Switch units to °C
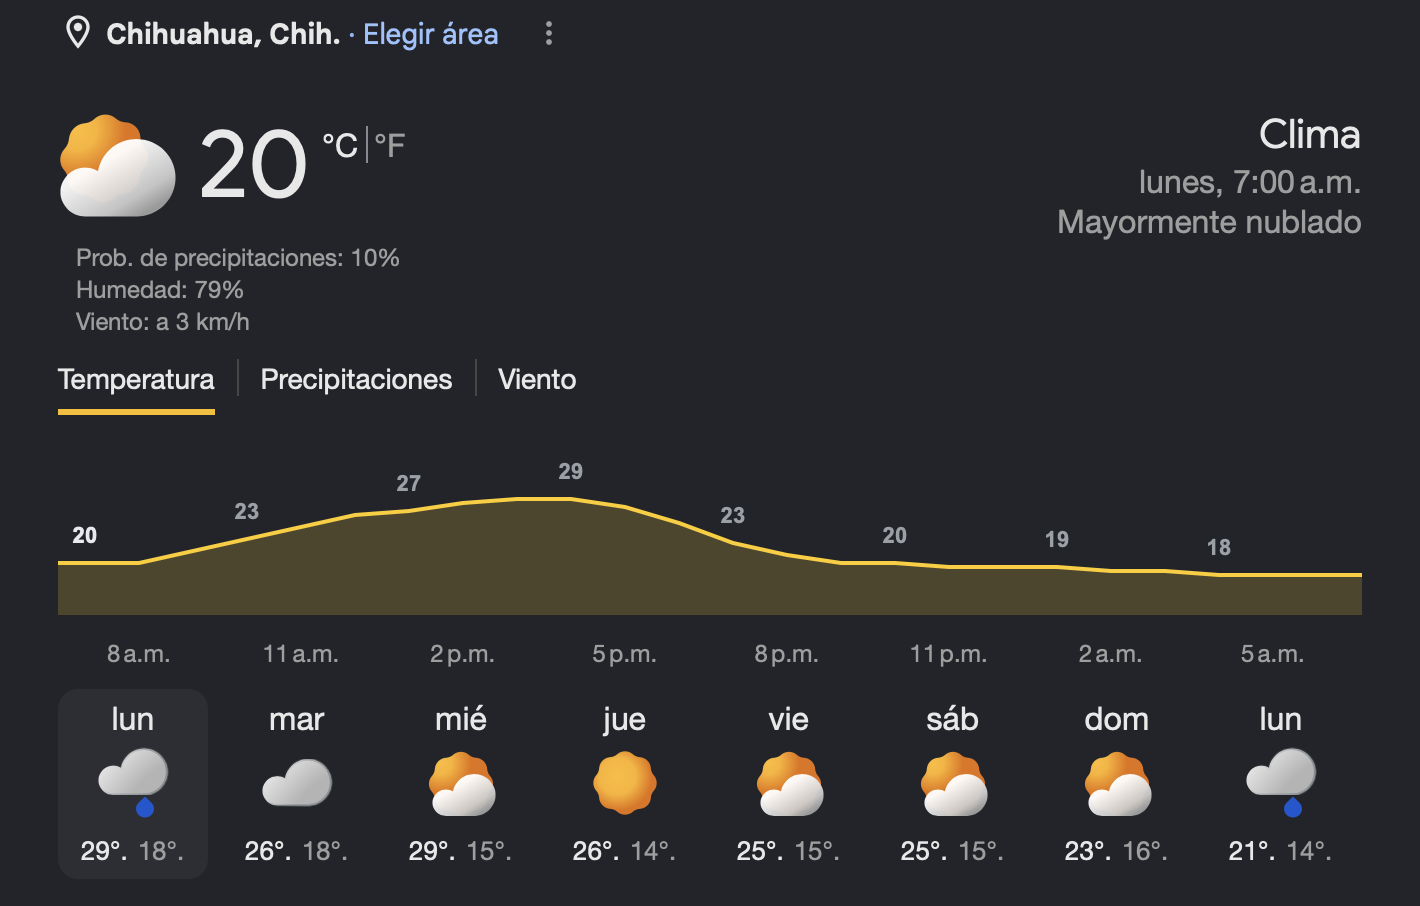 point(340,146)
